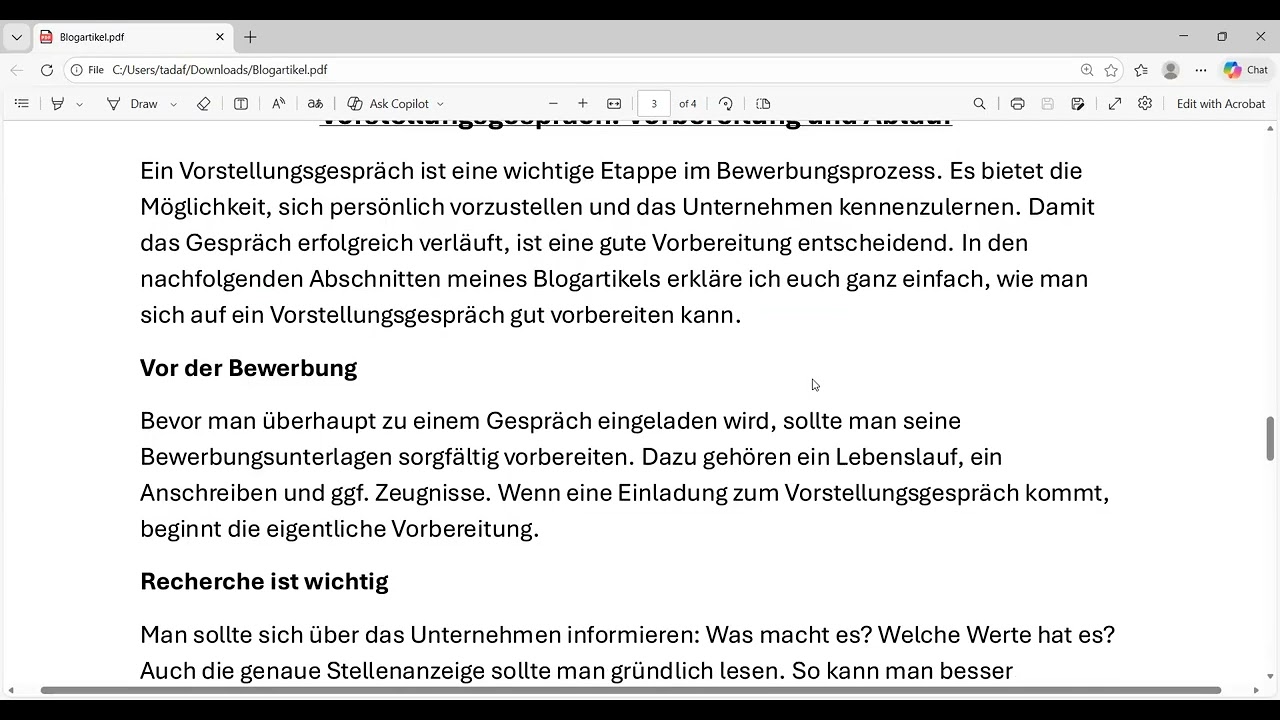The width and height of the screenshot is (1280, 720).
Task: Open the Translate tool
Action: (315, 104)
